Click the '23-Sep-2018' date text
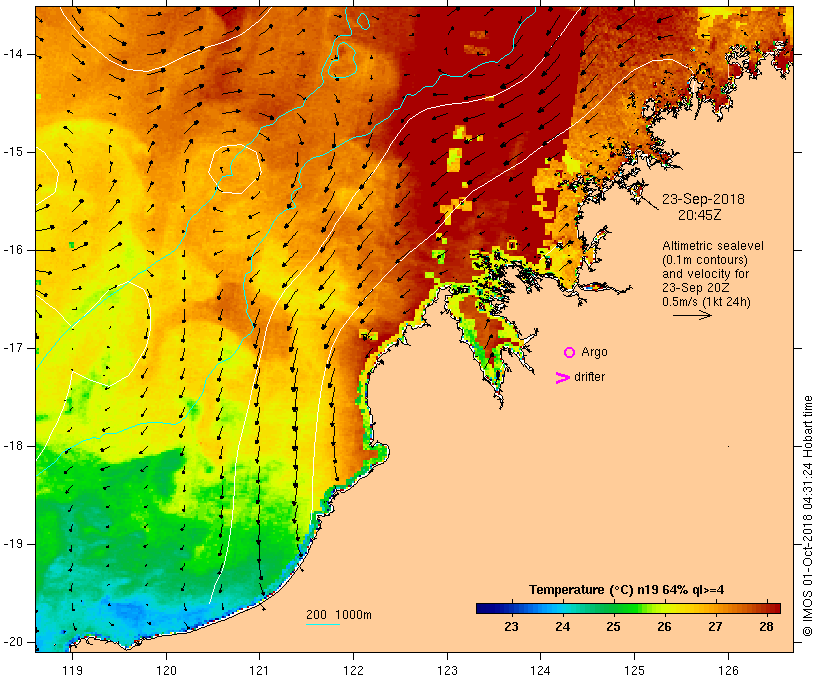820x680 pixels. pyautogui.click(x=703, y=199)
